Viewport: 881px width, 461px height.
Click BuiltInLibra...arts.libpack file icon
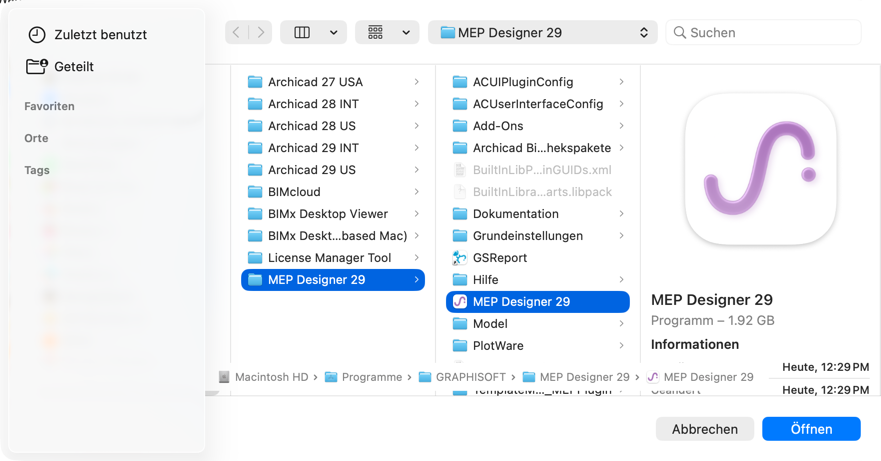tap(460, 192)
